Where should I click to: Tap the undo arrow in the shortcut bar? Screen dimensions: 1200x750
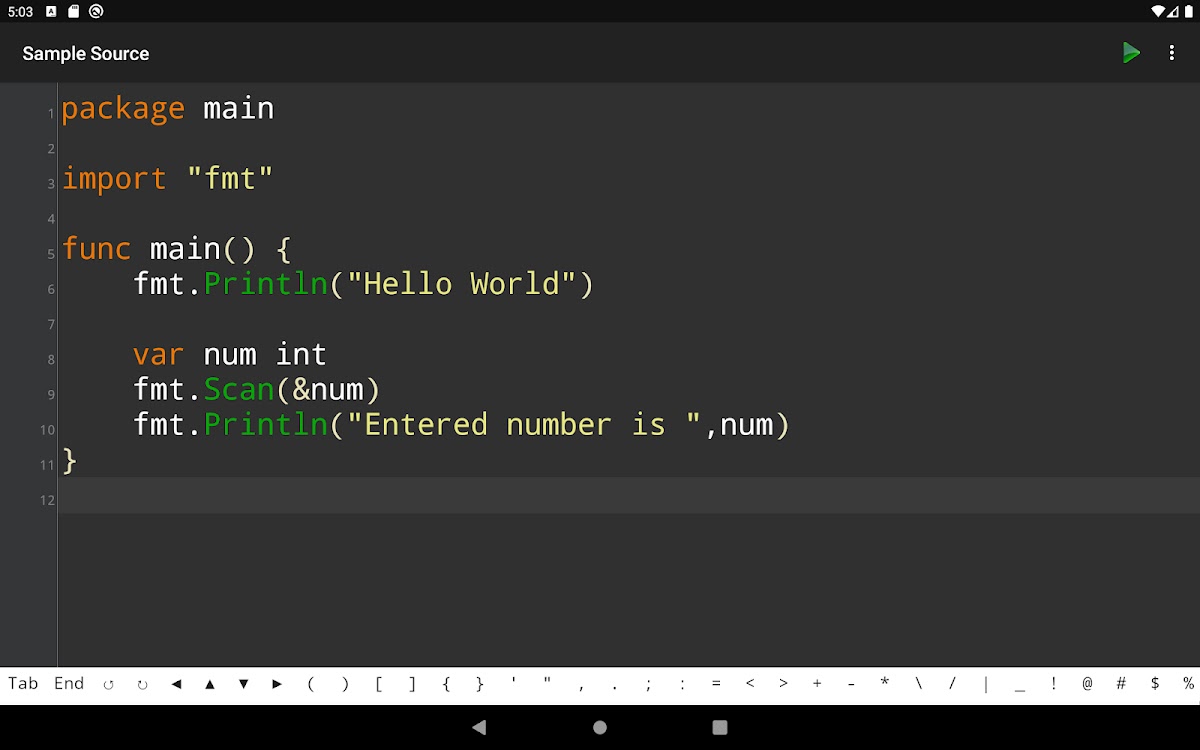pos(108,684)
